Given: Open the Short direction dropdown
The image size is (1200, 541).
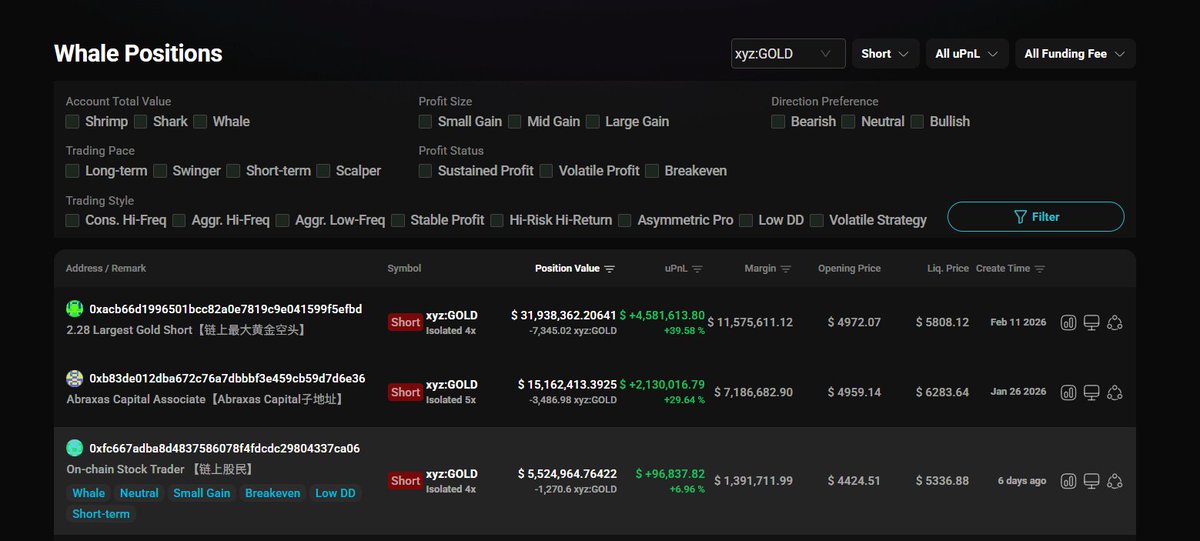Looking at the screenshot, I should point(886,54).
